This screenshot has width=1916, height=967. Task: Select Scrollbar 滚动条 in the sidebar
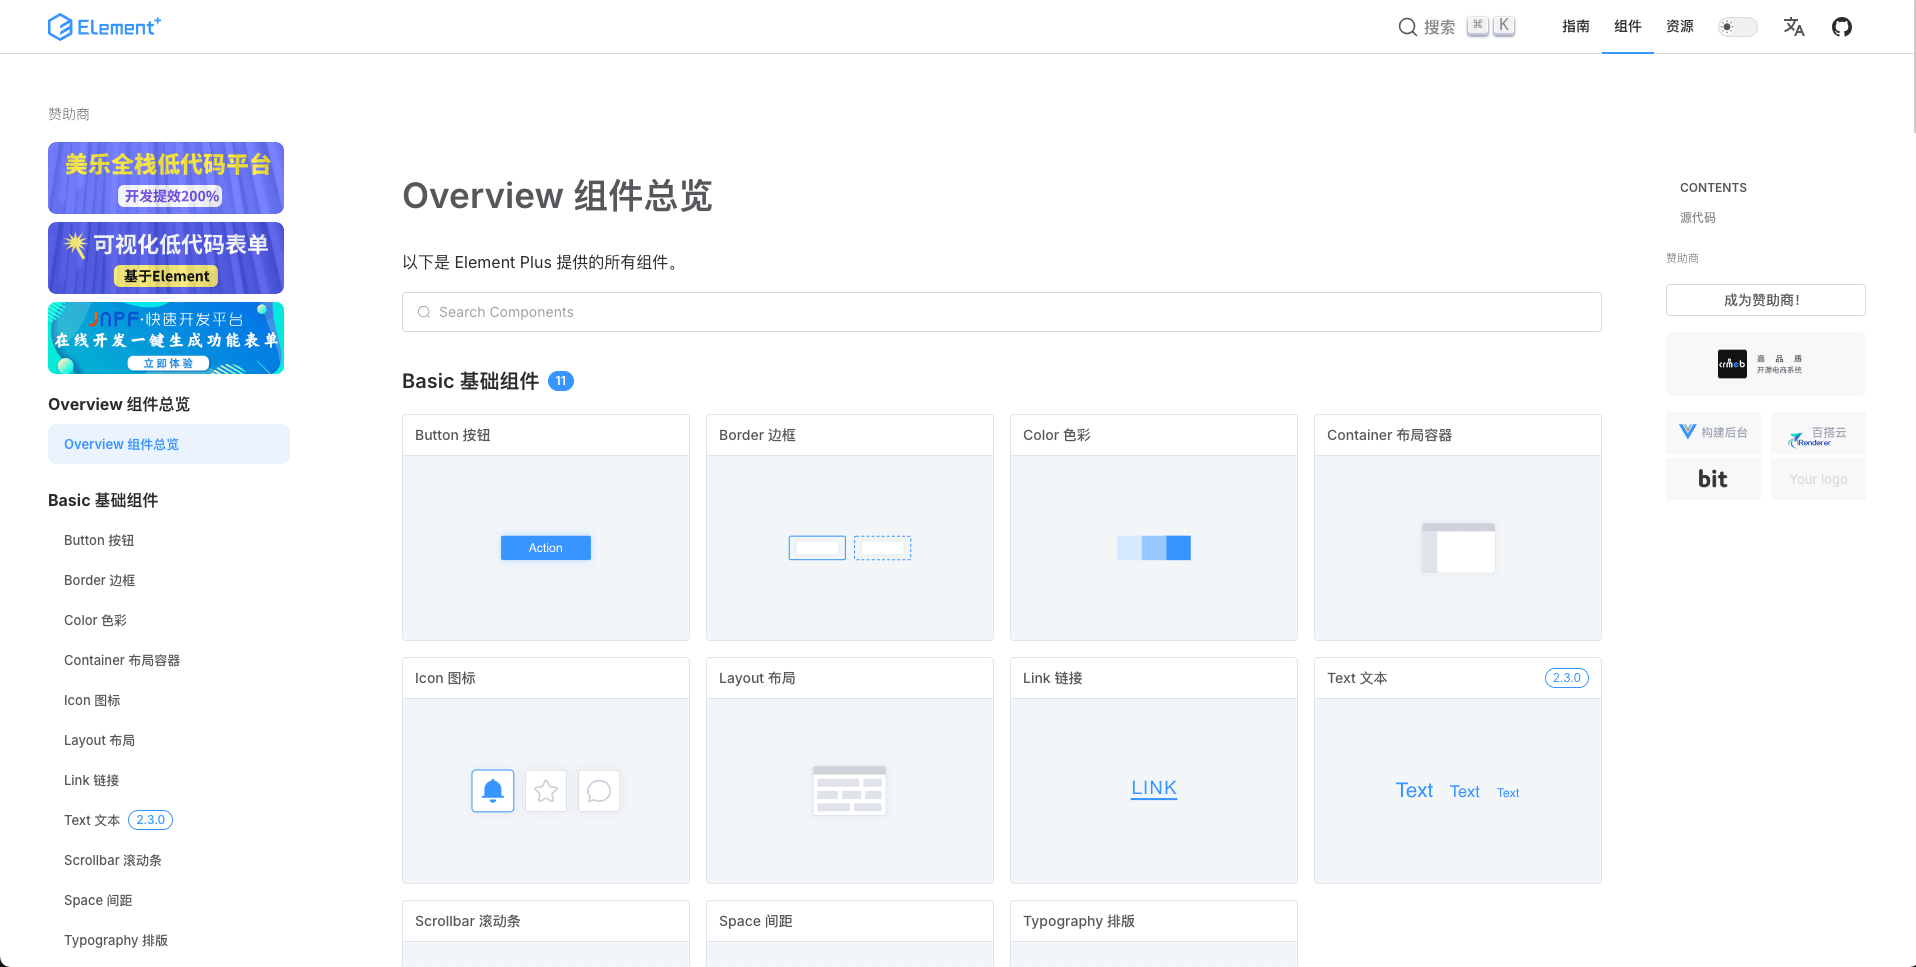[112, 860]
